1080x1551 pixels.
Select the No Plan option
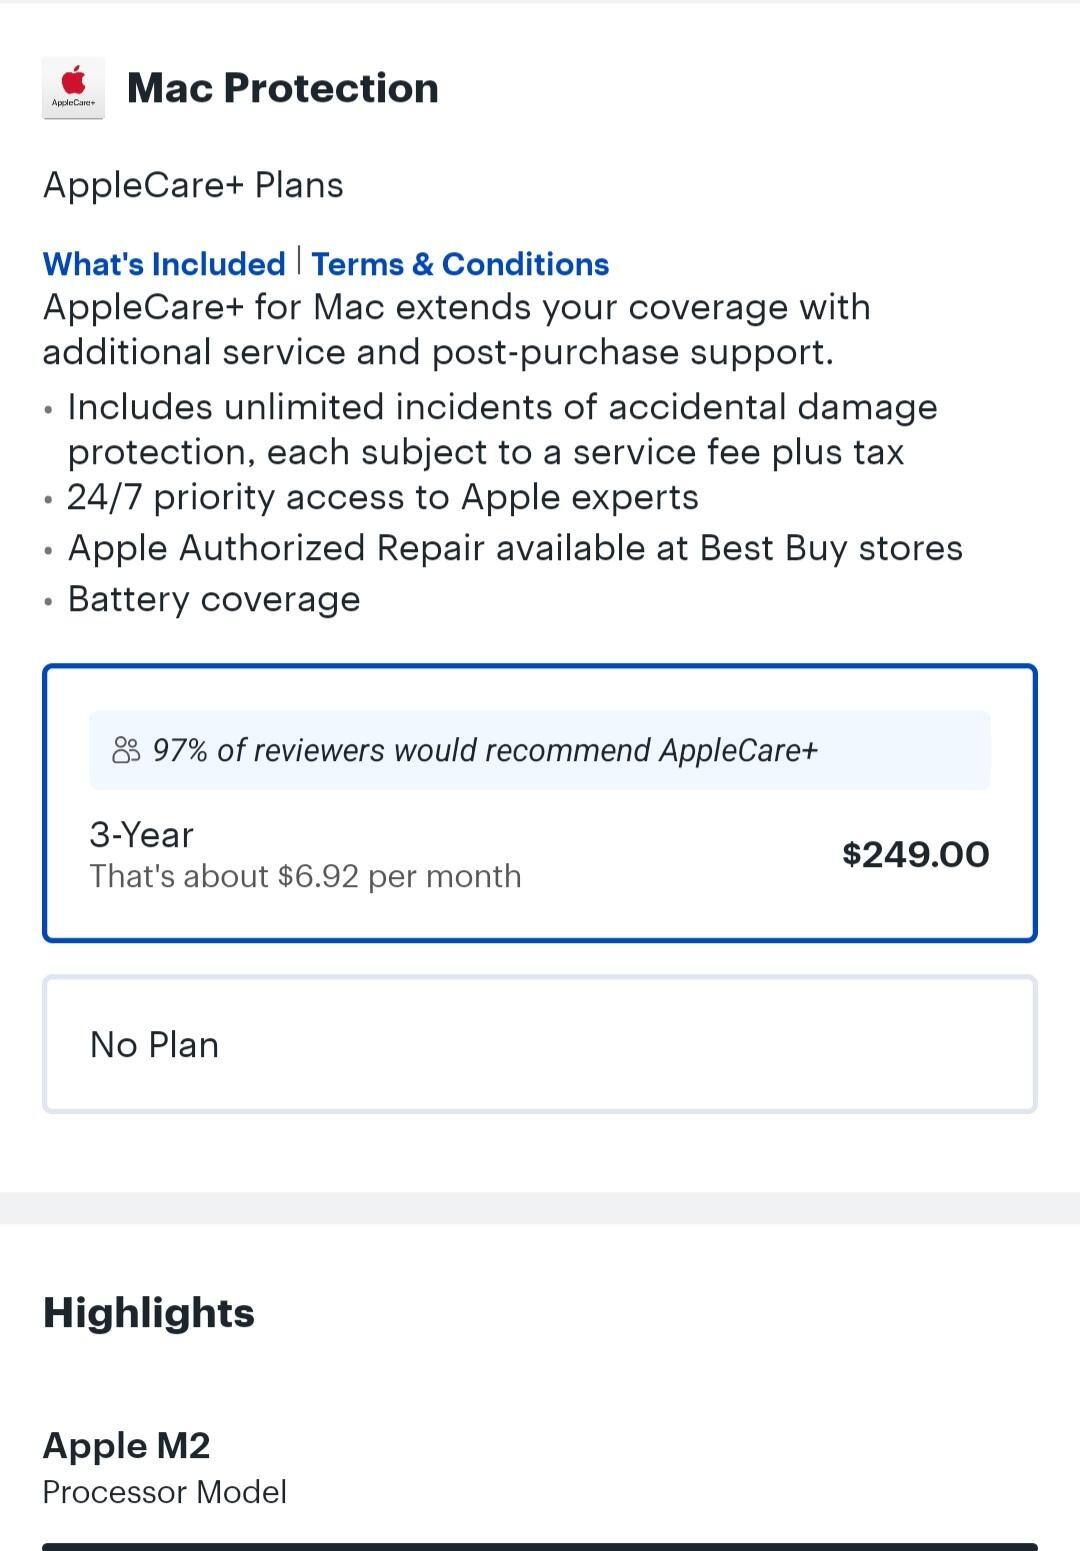click(x=540, y=1043)
